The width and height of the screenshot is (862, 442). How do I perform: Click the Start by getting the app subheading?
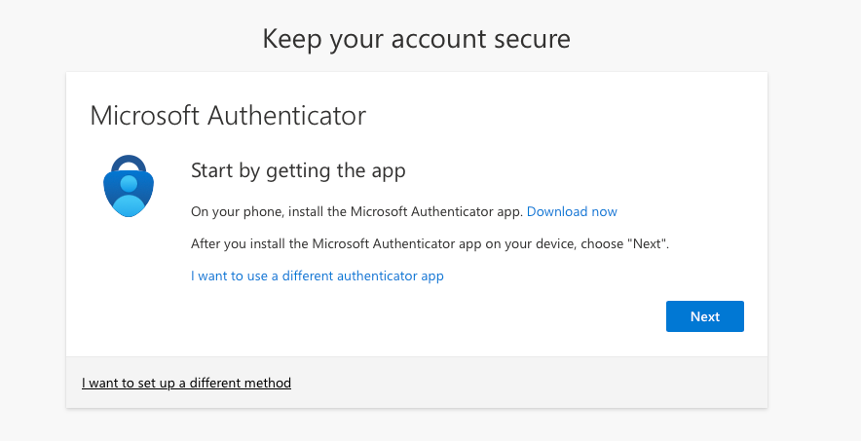(298, 171)
